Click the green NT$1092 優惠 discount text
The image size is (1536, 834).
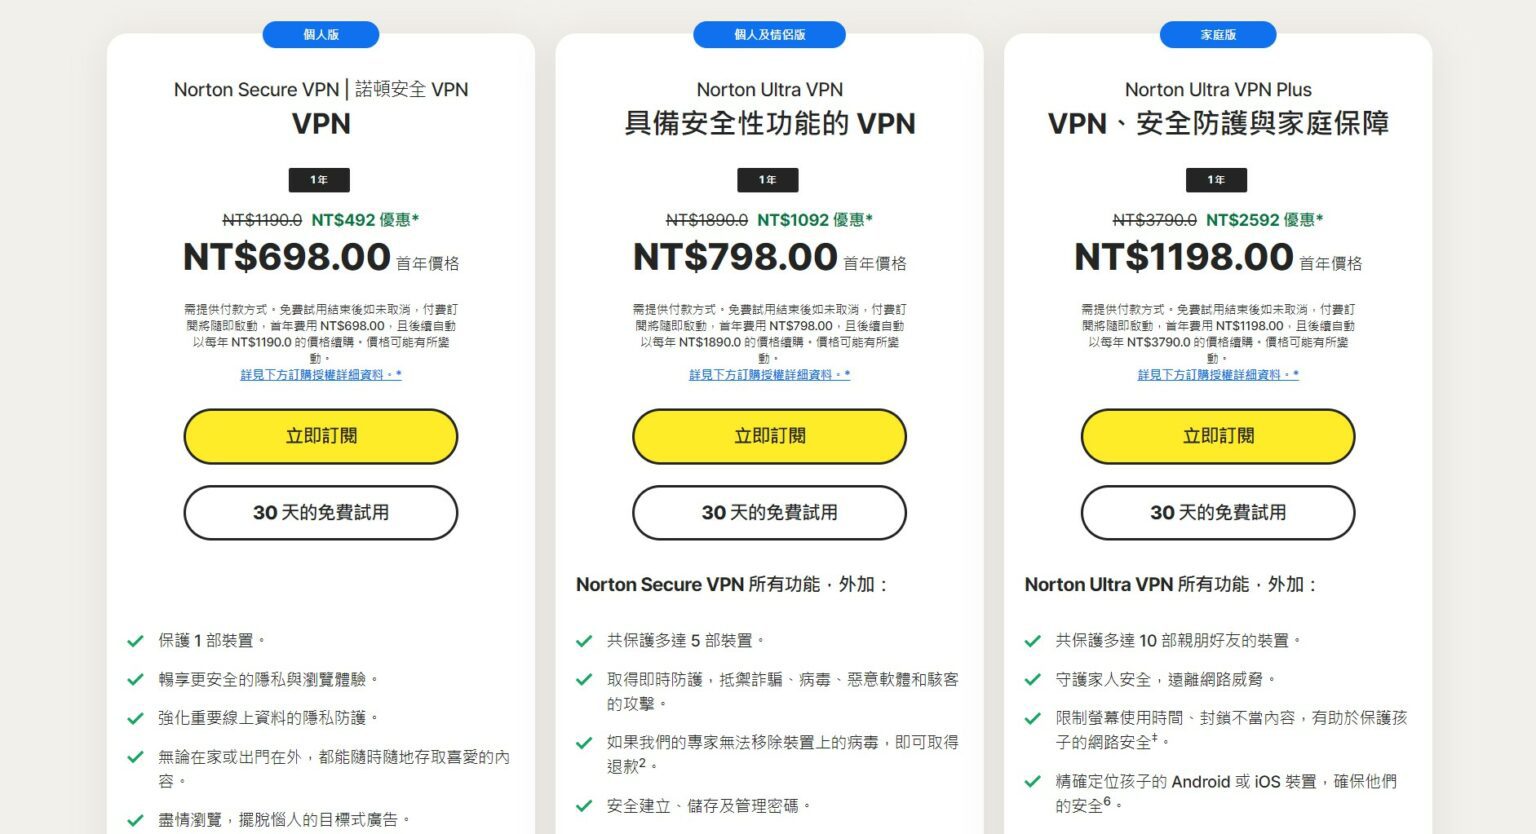click(x=815, y=219)
